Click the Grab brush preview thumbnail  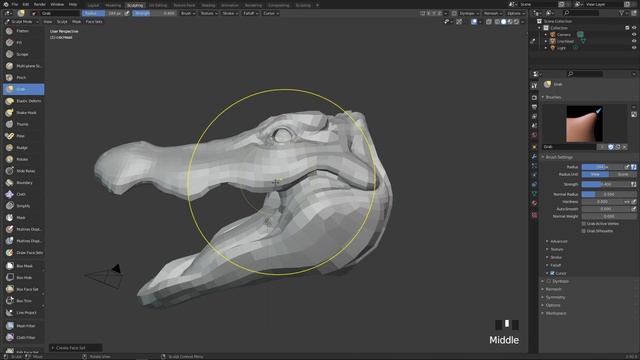pyautogui.click(x=584, y=124)
